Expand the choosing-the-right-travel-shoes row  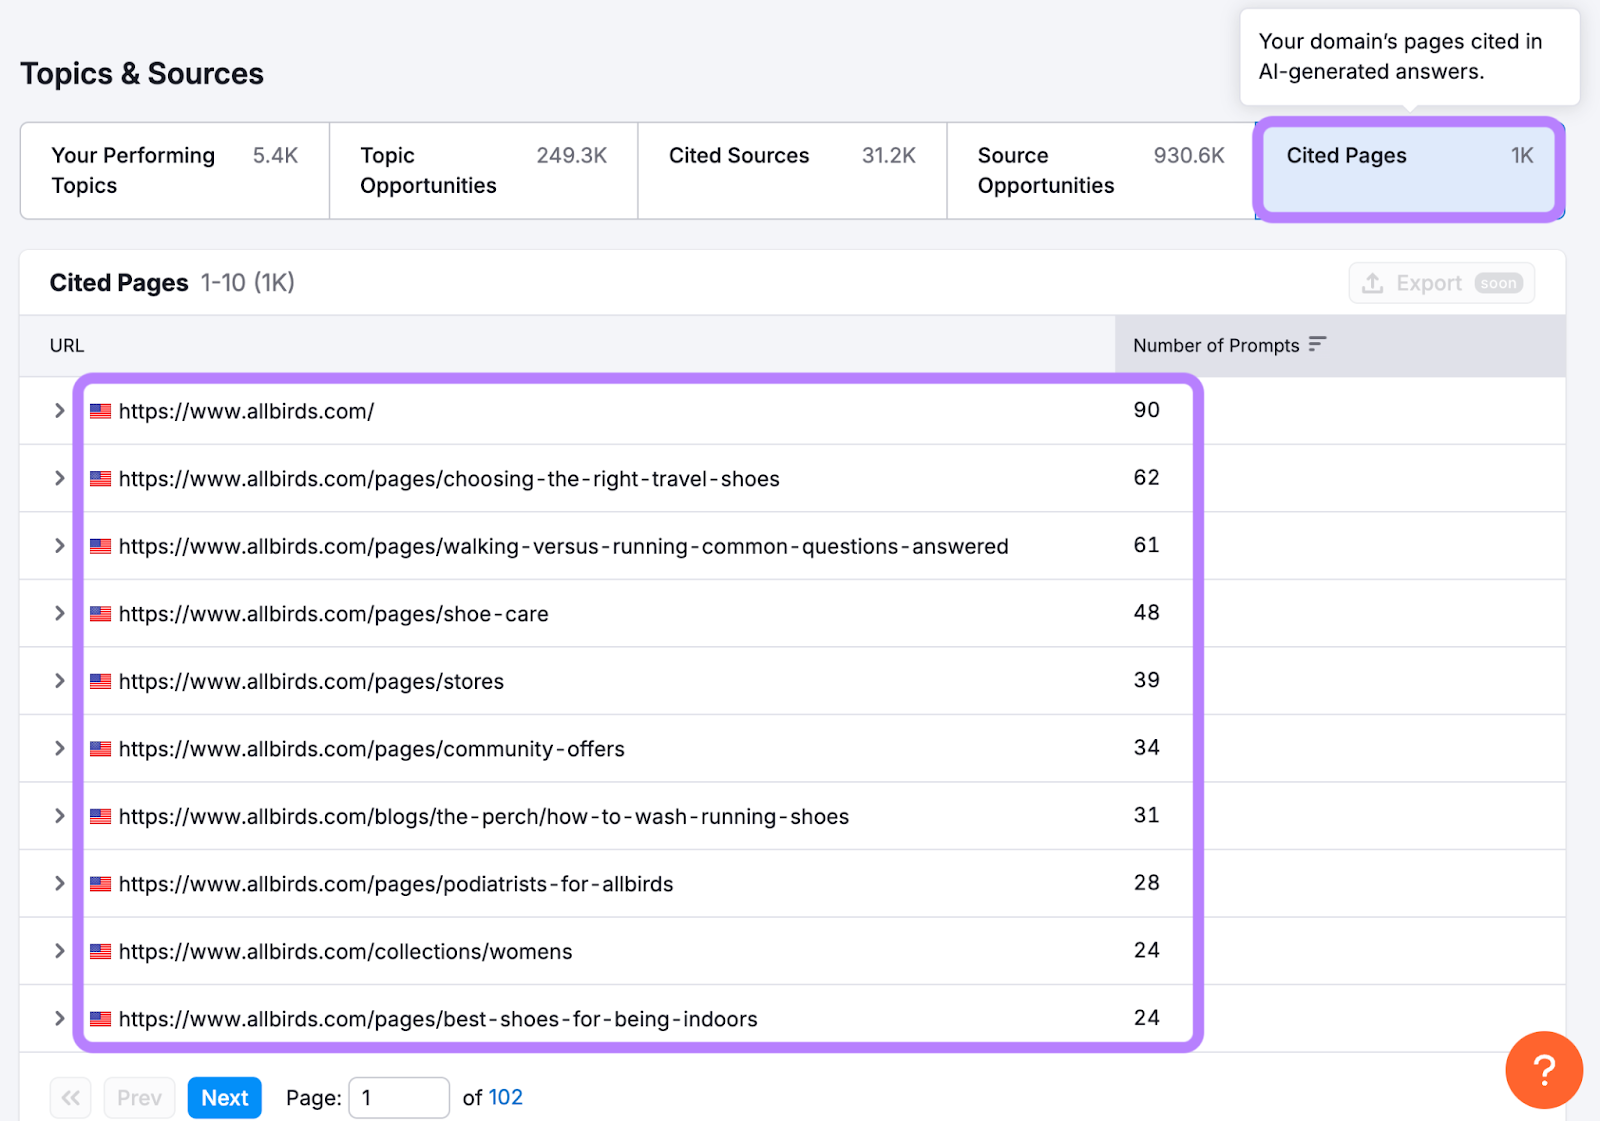coord(59,479)
